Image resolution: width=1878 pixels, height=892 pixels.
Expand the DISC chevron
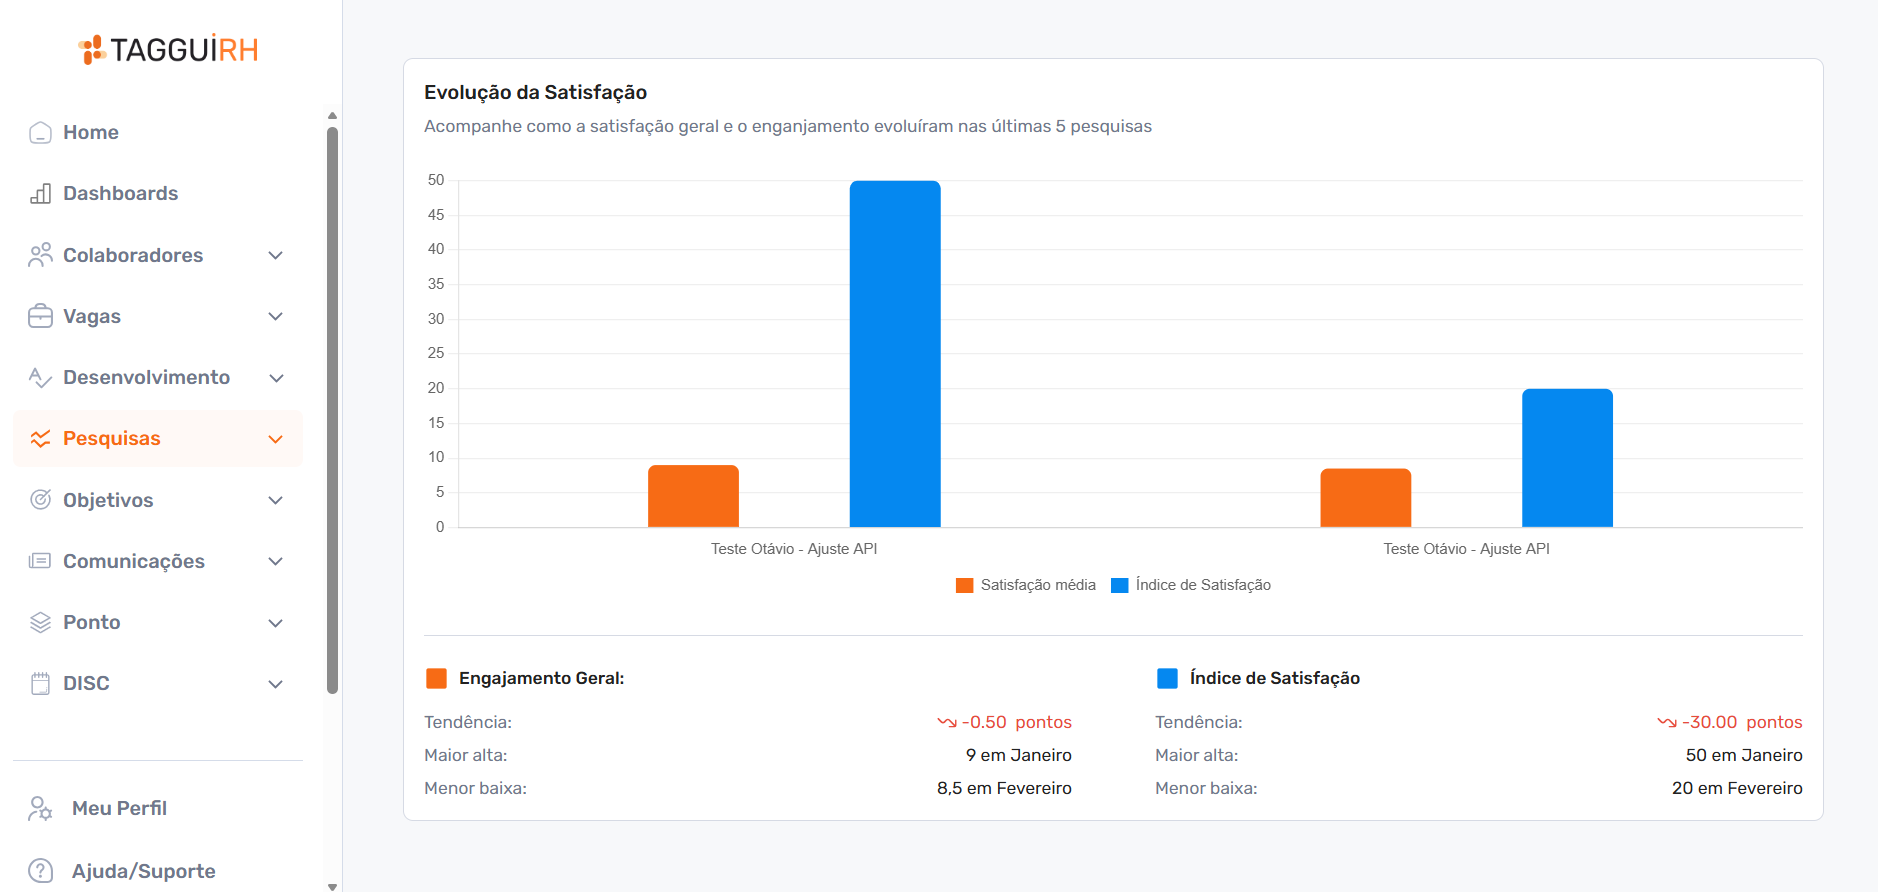[x=276, y=683]
